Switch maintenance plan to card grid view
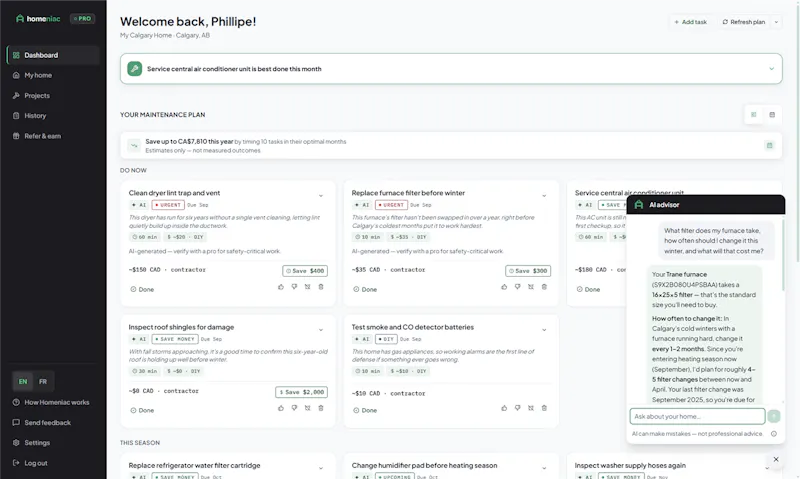Image resolution: width=800 pixels, height=479 pixels. 754,115
